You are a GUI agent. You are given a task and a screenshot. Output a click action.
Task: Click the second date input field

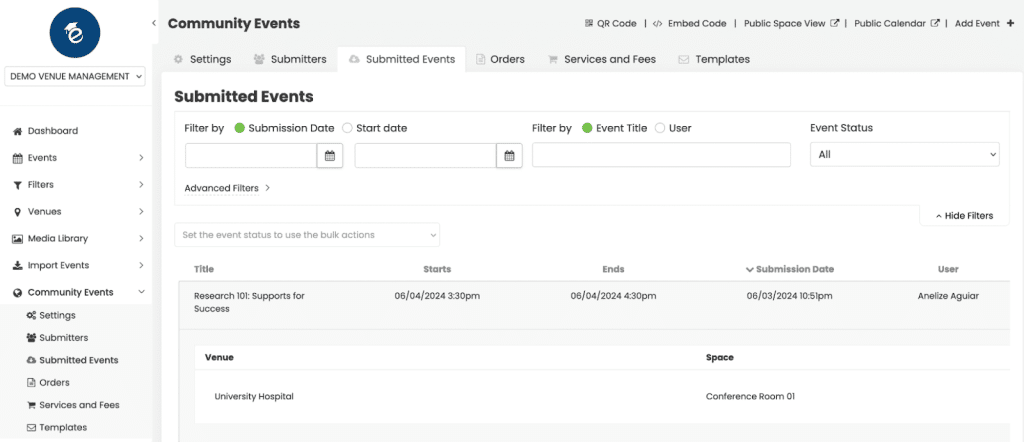coord(426,155)
